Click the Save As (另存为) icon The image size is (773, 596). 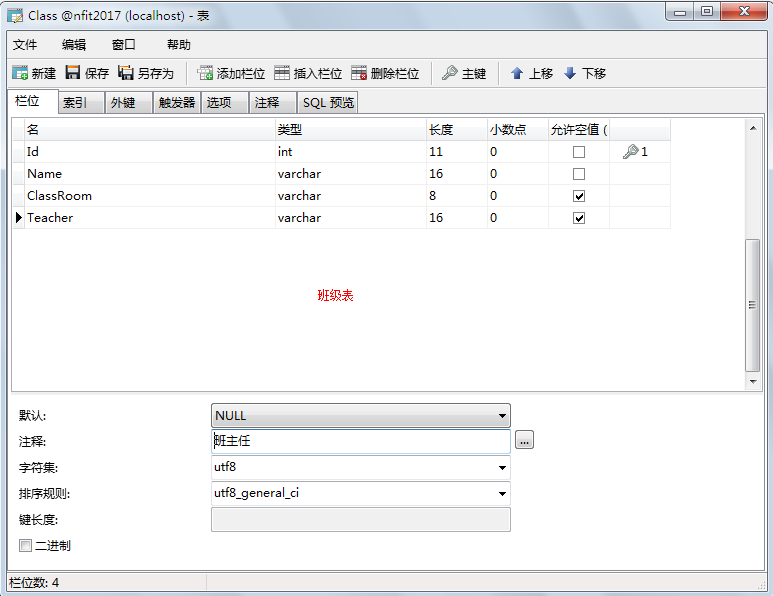[126, 73]
